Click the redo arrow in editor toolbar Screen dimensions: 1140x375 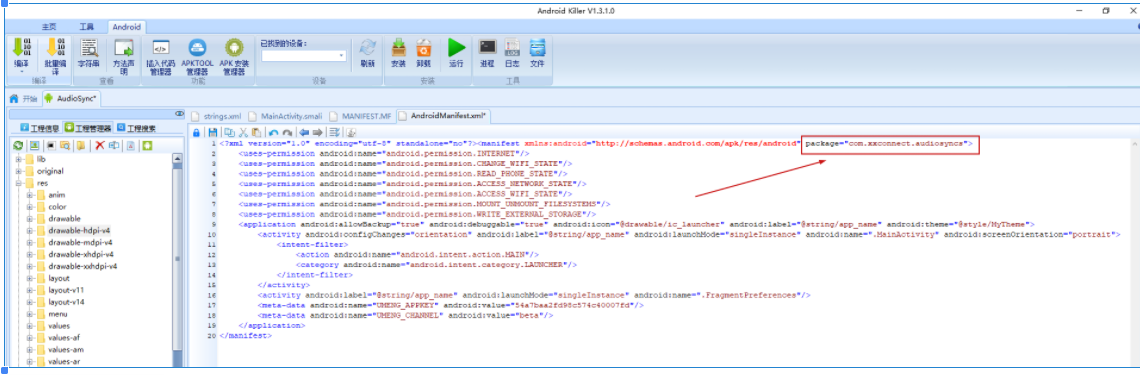click(287, 133)
